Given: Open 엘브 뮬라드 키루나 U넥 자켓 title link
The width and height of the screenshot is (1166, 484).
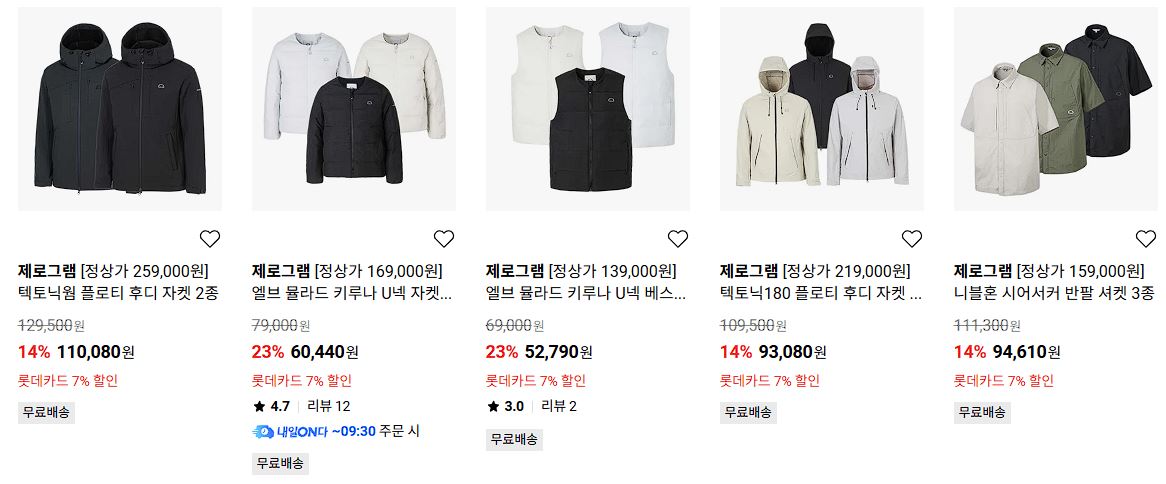Looking at the screenshot, I should coord(352,294).
